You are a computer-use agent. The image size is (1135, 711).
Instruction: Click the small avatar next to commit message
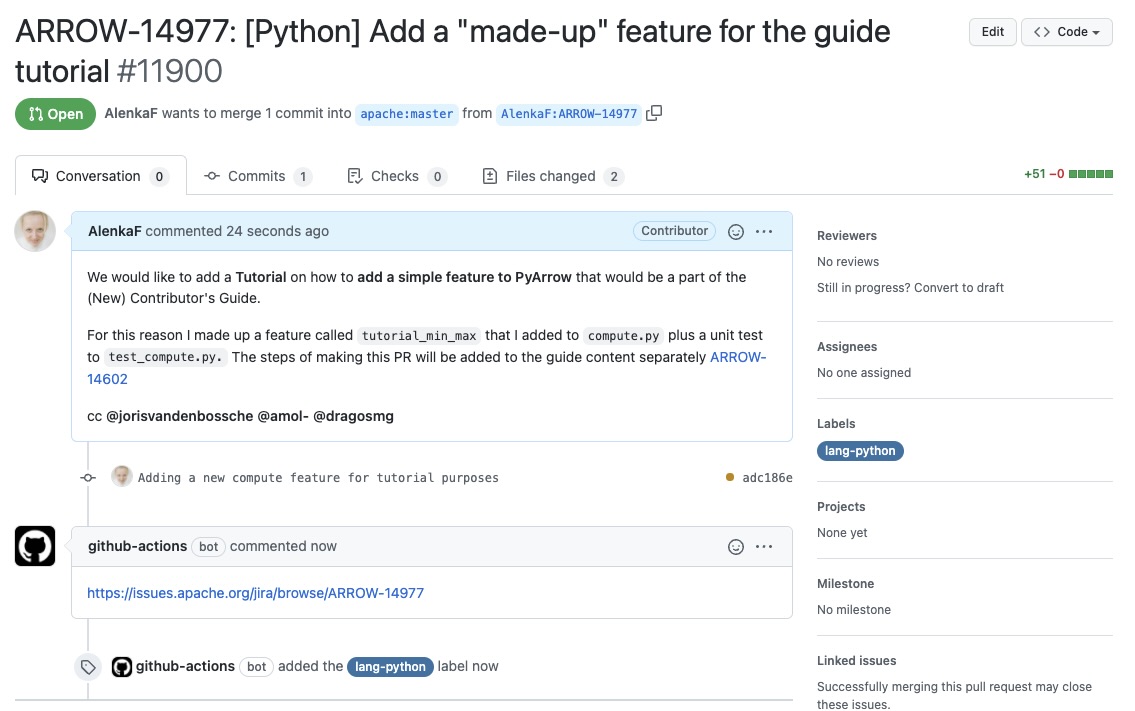(122, 477)
